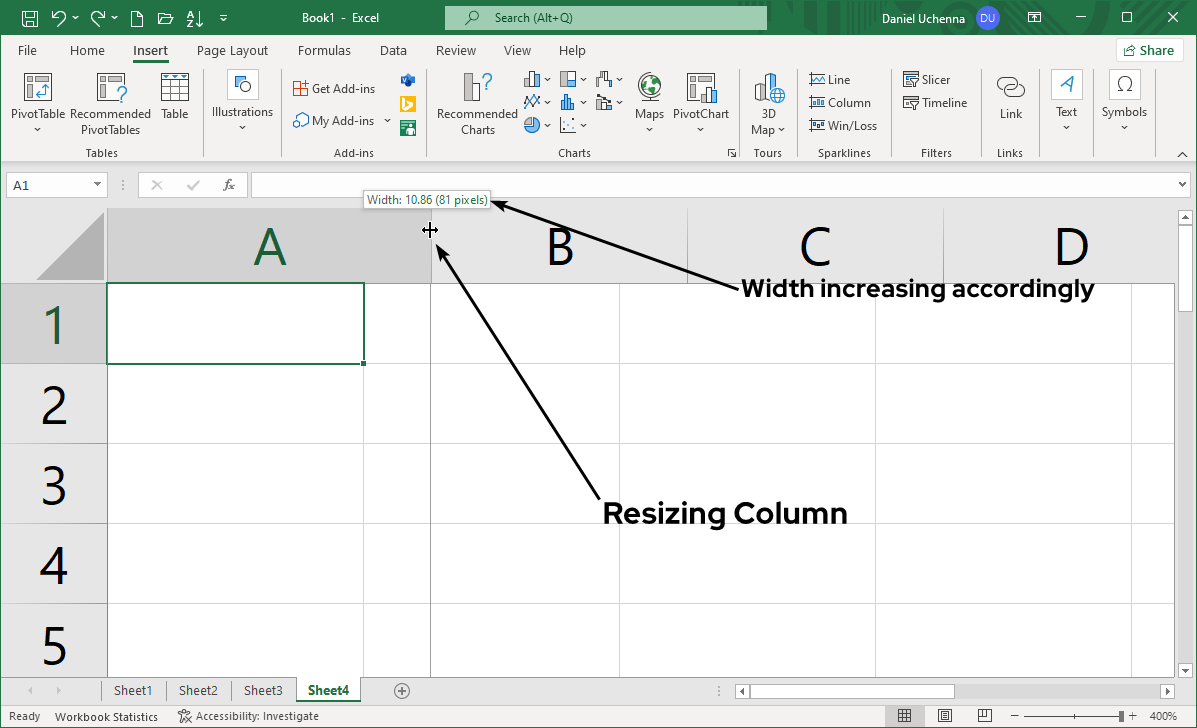Zoom in using the zoom slider plus
The image size is (1197, 728).
point(1133,716)
